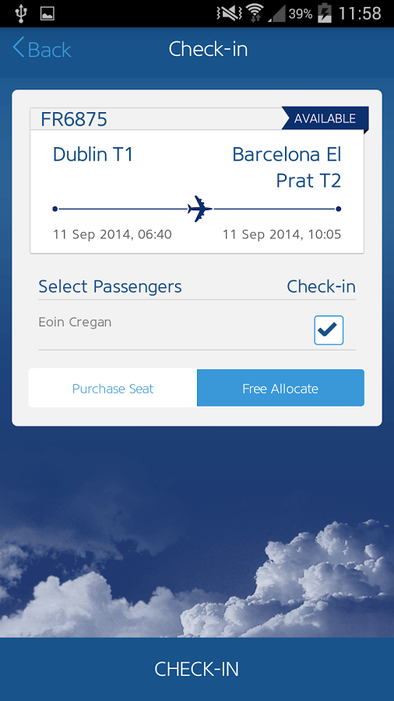Tap the airplane icon on flight route
The height and width of the screenshot is (701, 394).
point(200,208)
